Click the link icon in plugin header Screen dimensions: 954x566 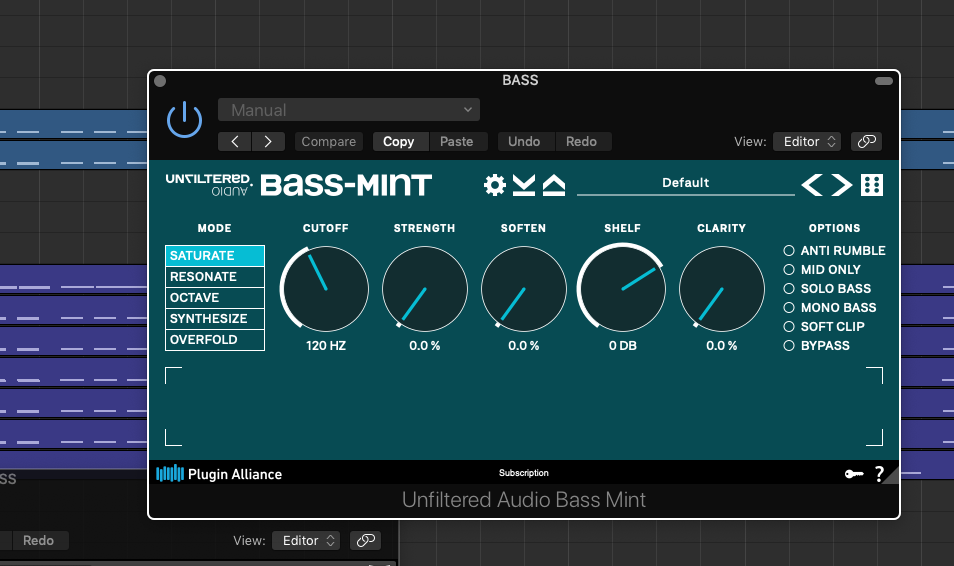866,141
